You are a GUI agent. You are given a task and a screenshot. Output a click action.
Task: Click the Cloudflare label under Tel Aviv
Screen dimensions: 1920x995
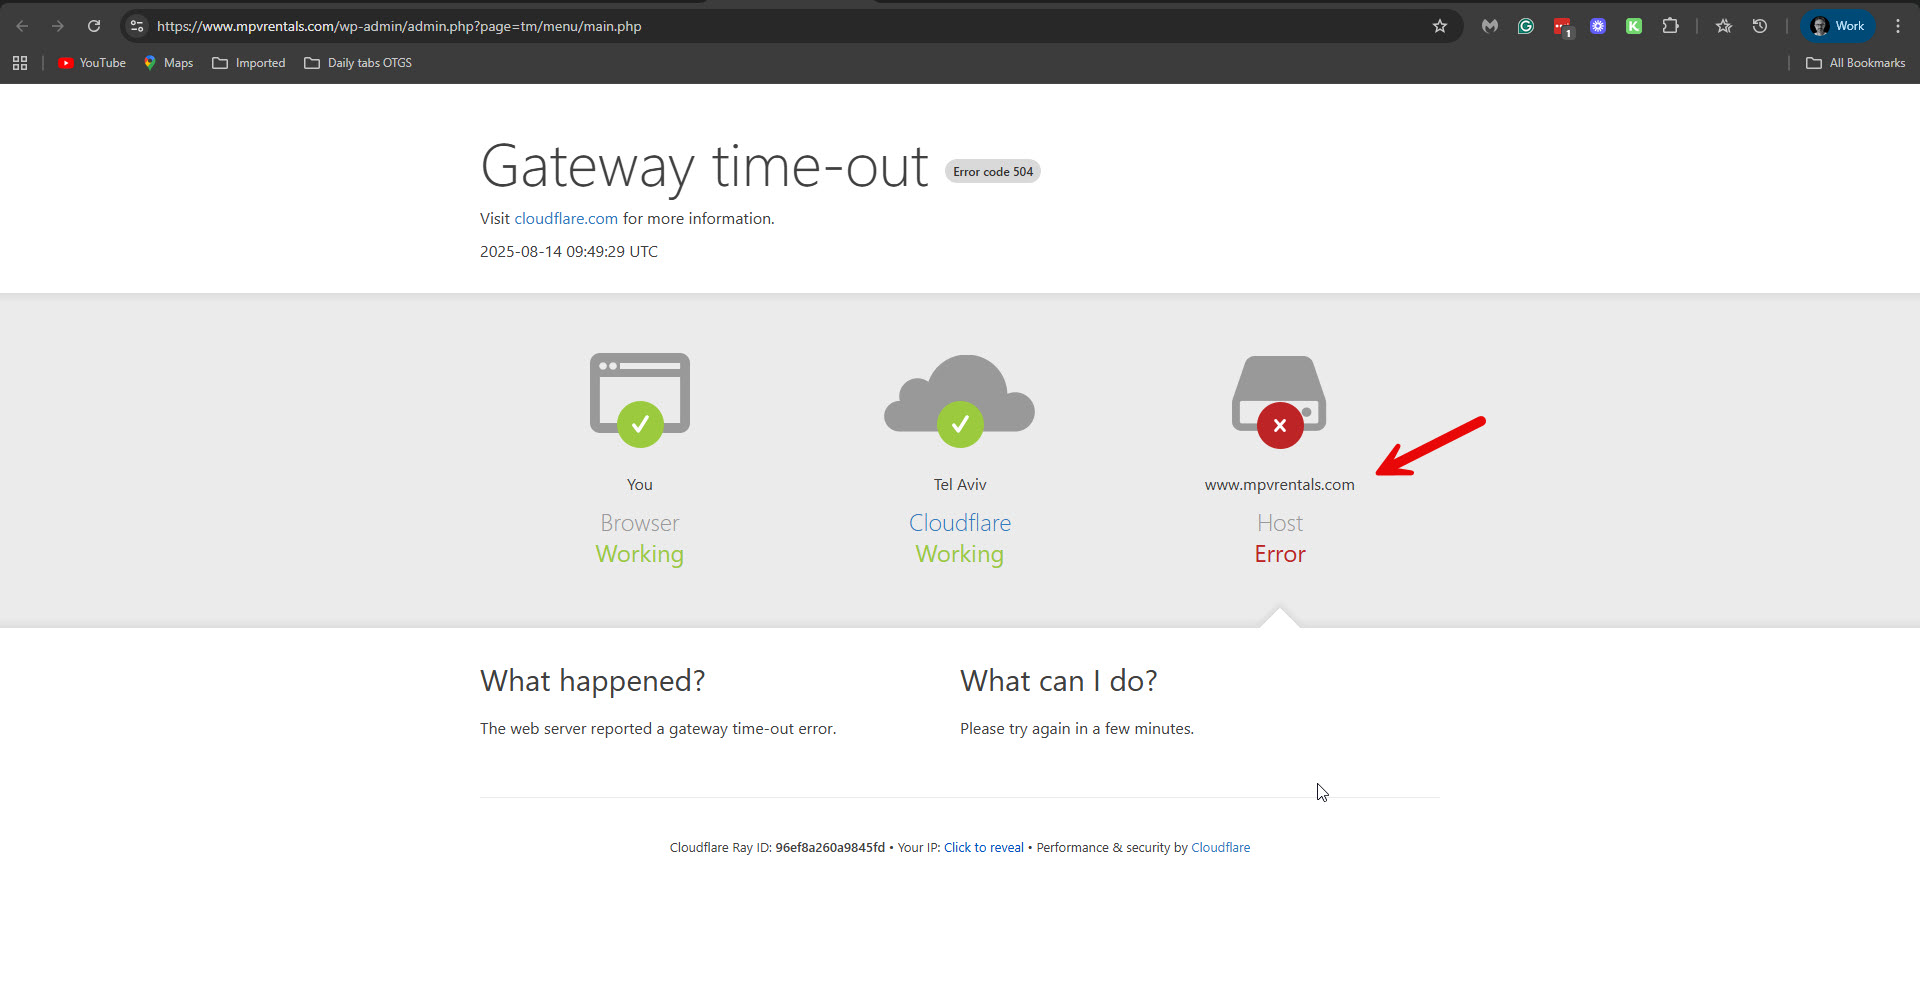[960, 523]
